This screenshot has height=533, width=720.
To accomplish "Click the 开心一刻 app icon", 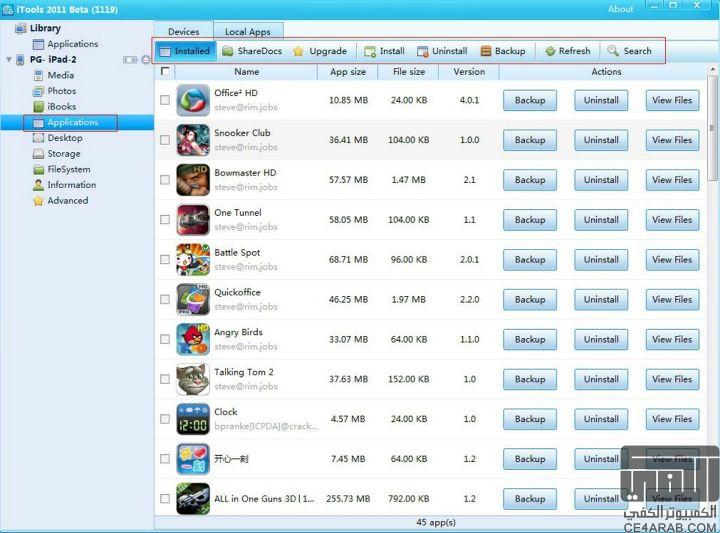I will [x=193, y=459].
